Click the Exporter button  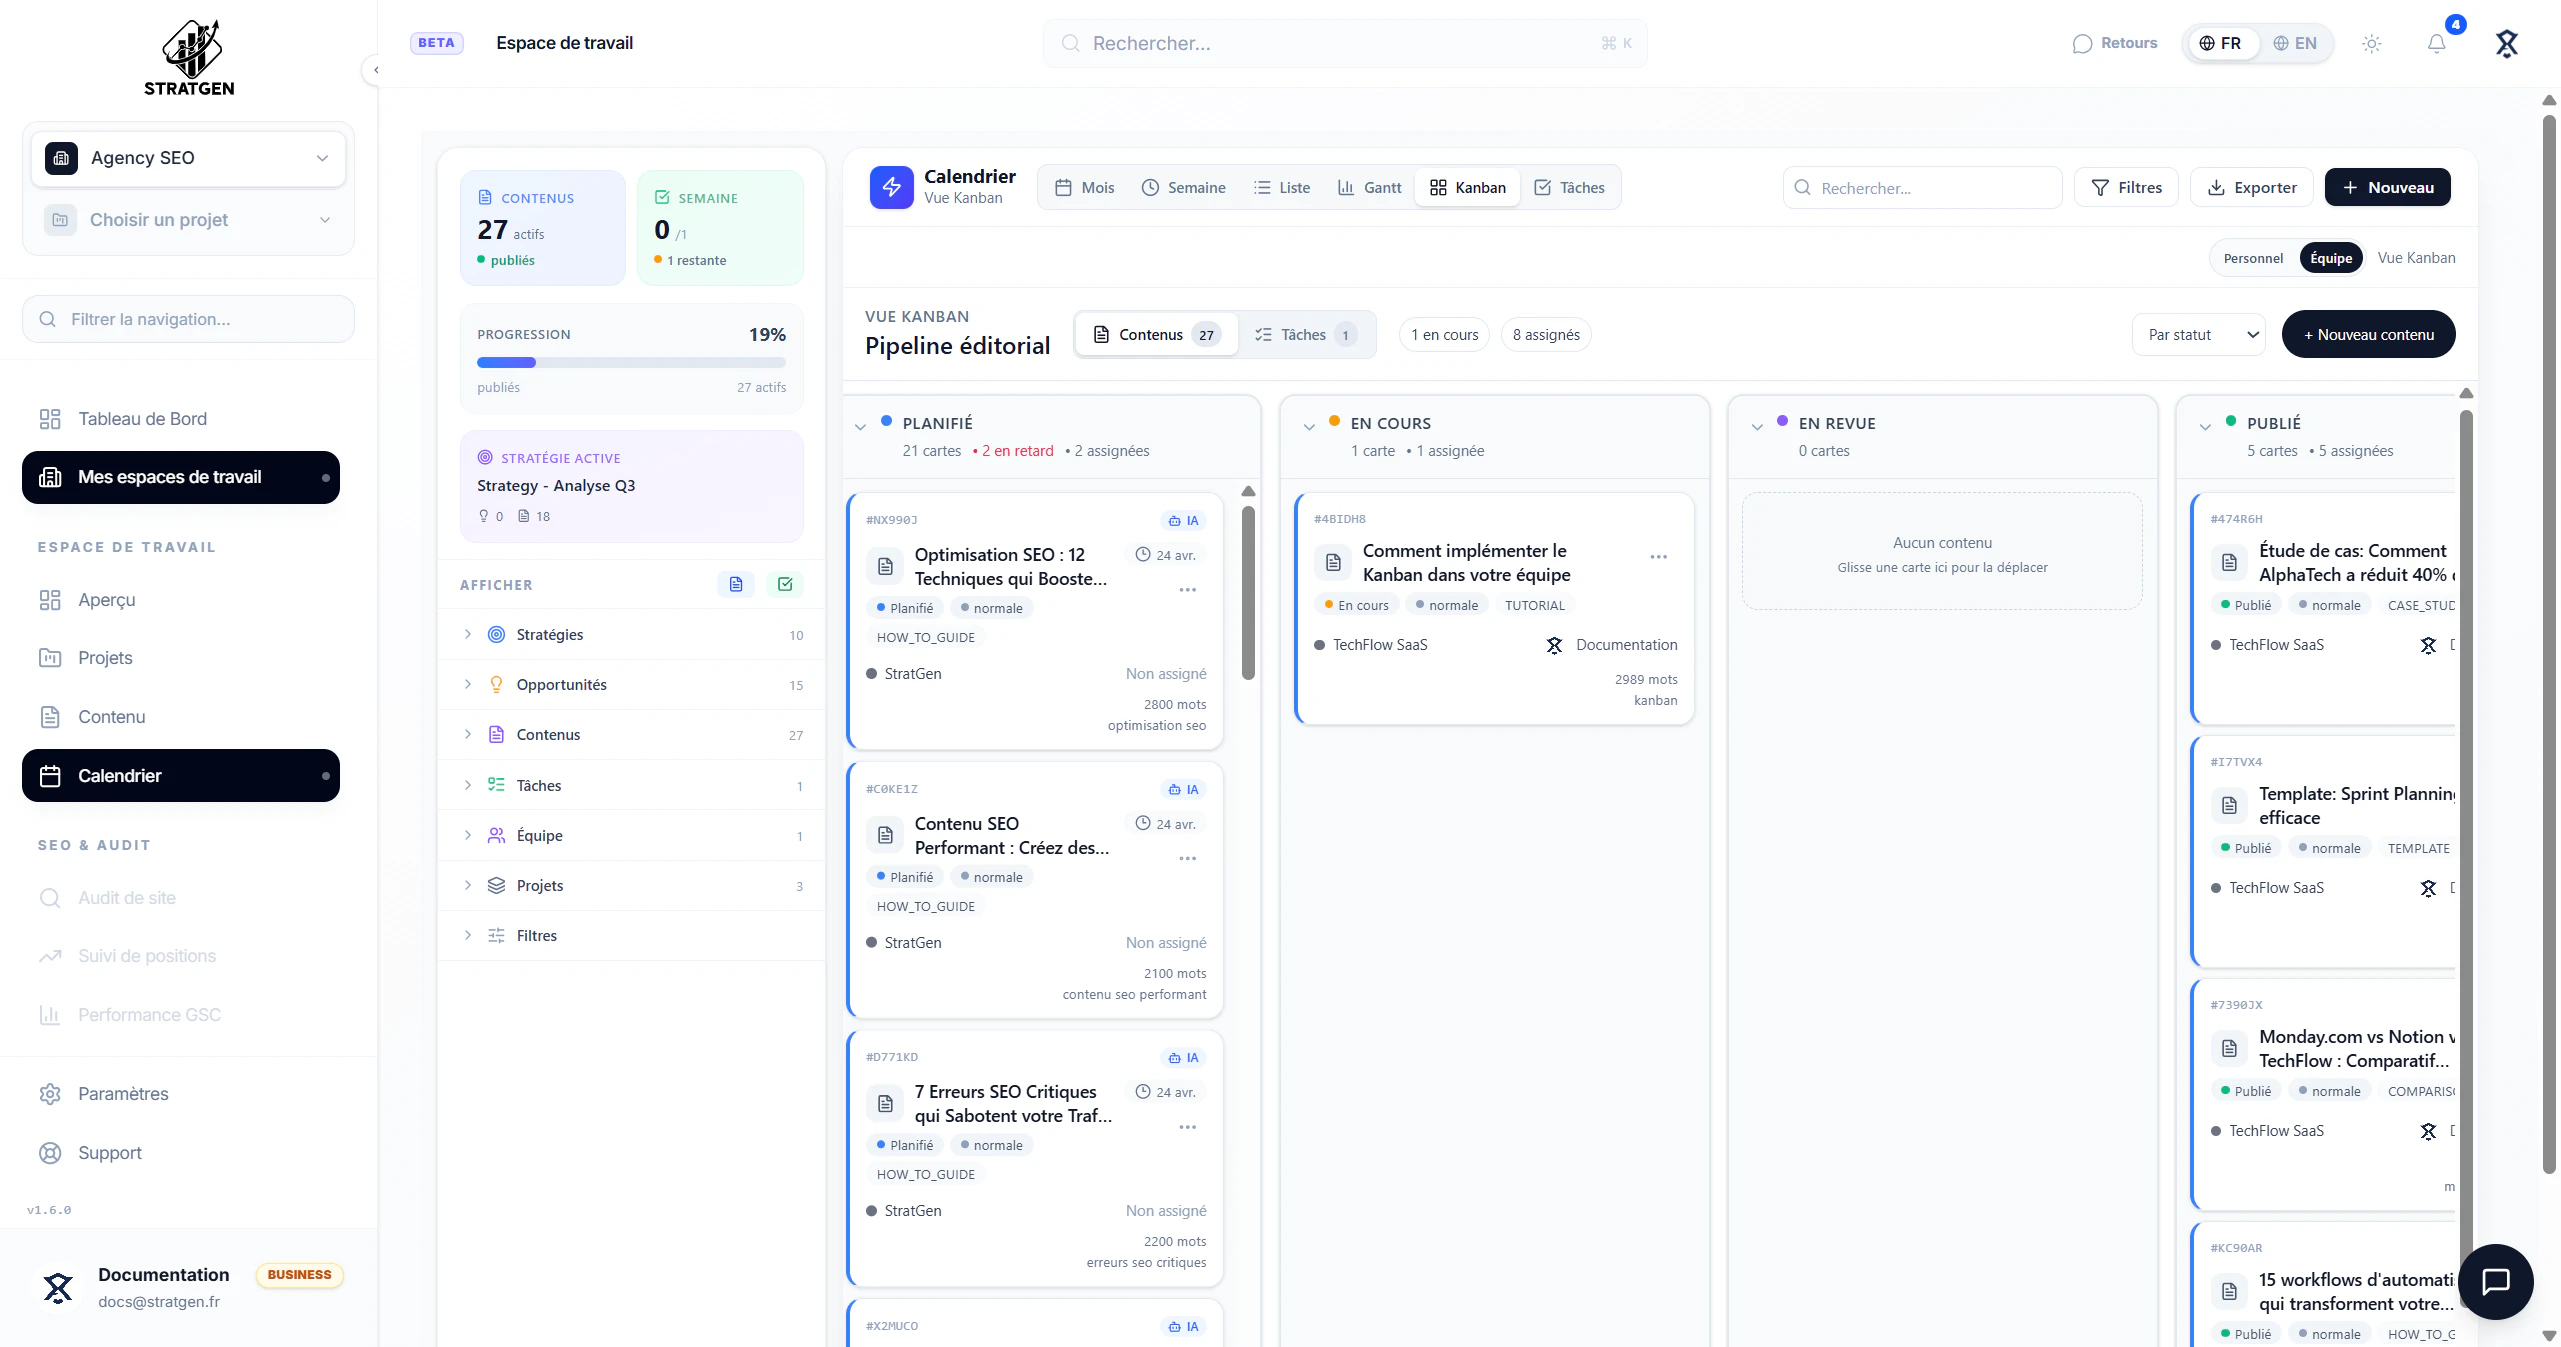(x=2251, y=187)
